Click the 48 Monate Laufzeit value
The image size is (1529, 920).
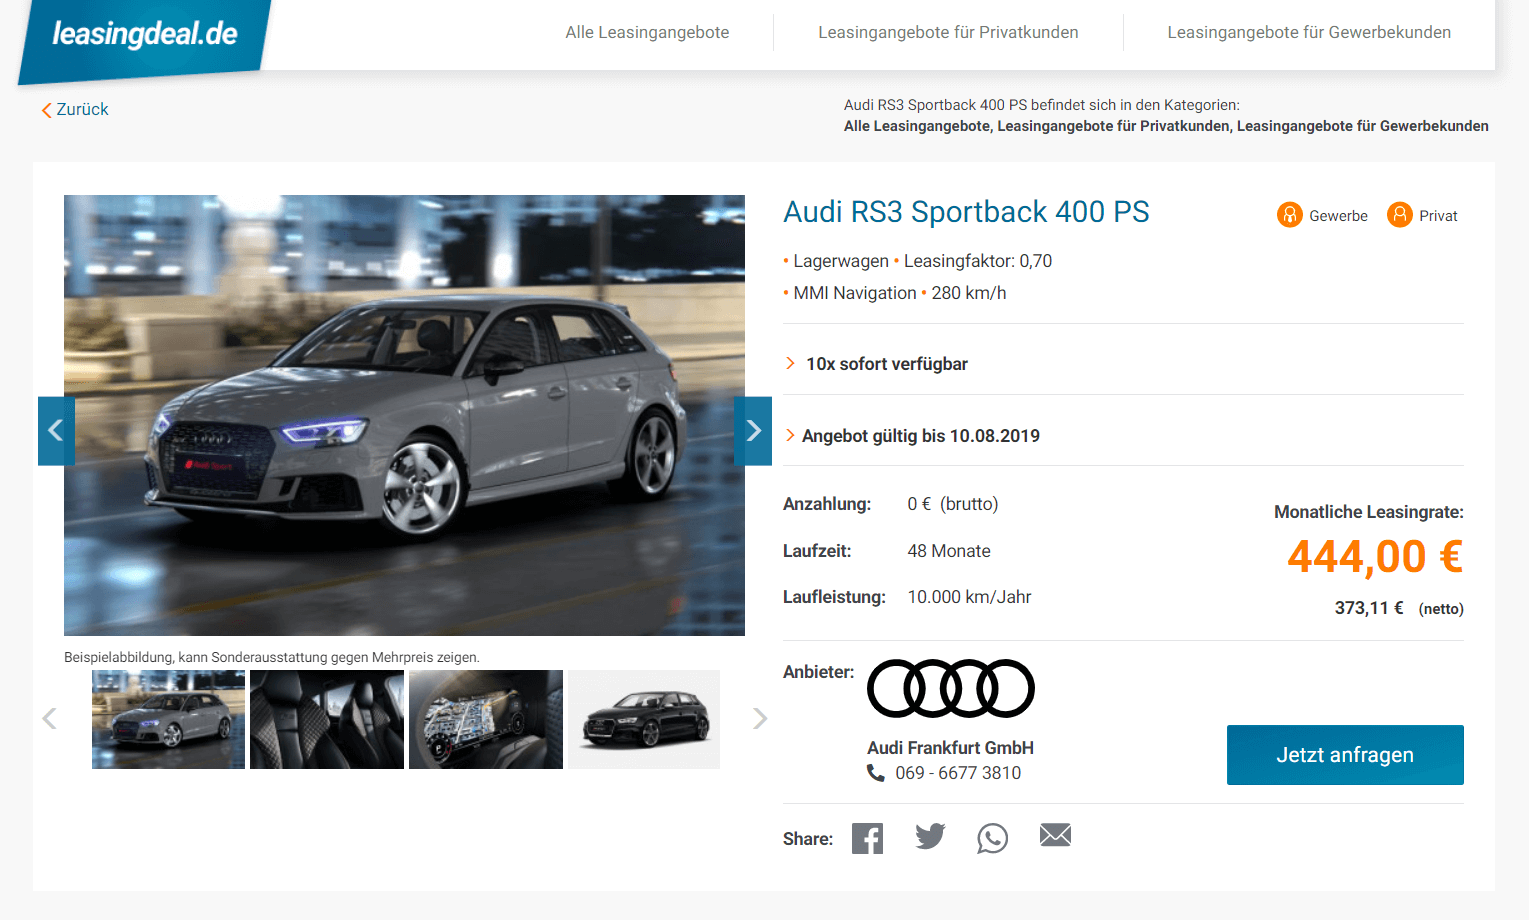click(949, 551)
